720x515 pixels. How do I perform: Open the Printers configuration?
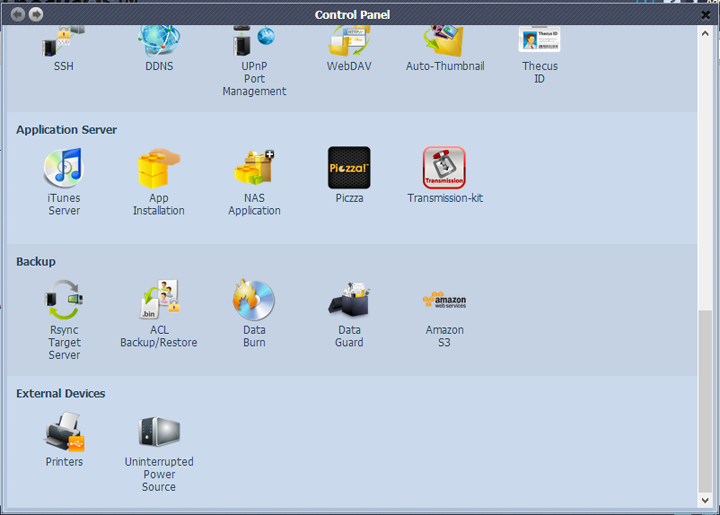point(64,432)
